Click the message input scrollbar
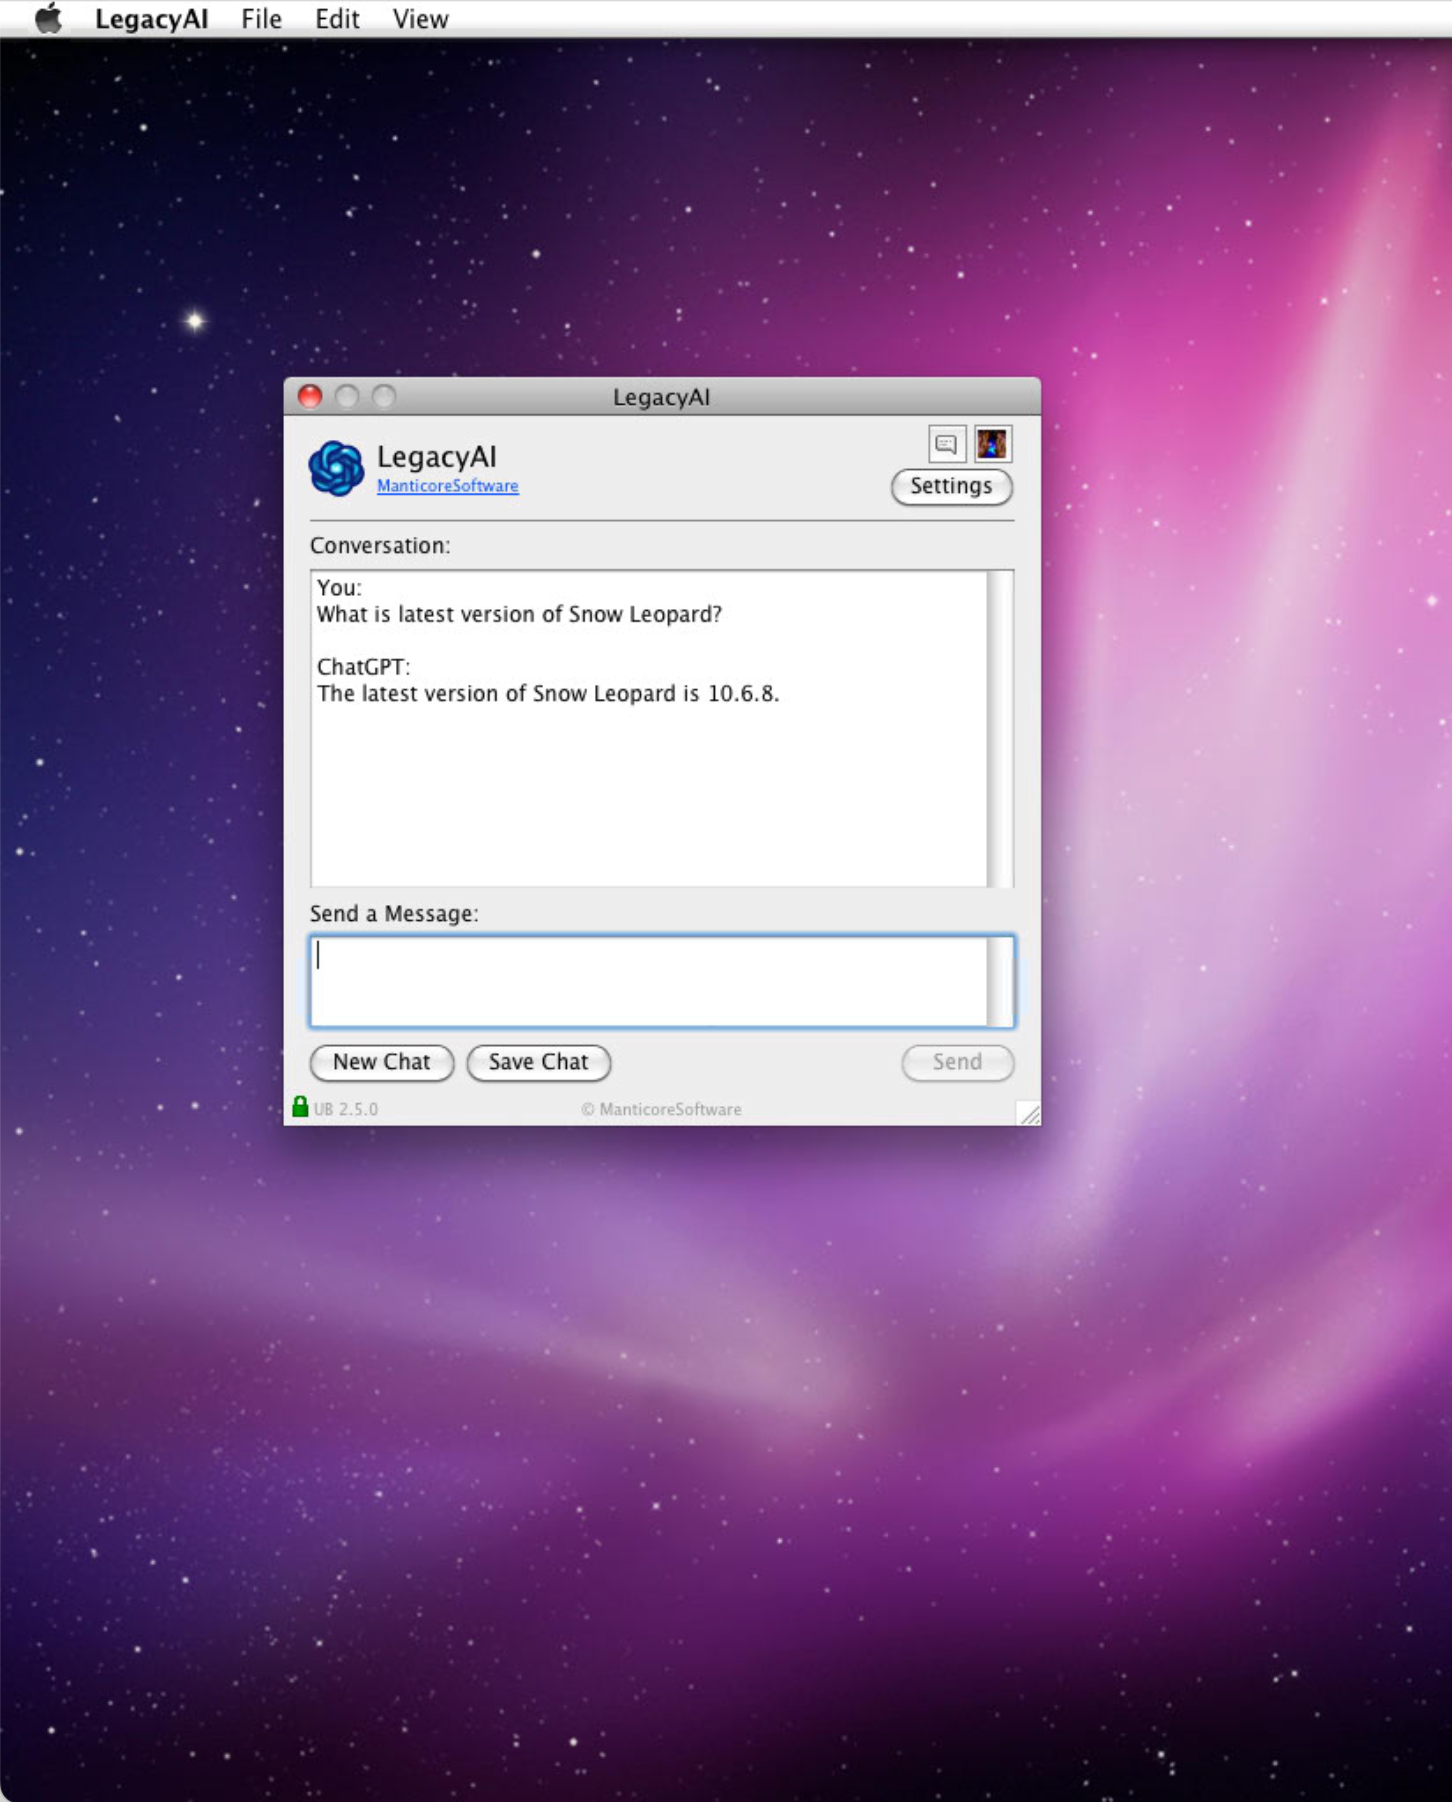Image resolution: width=1452 pixels, height=1802 pixels. 1000,981
